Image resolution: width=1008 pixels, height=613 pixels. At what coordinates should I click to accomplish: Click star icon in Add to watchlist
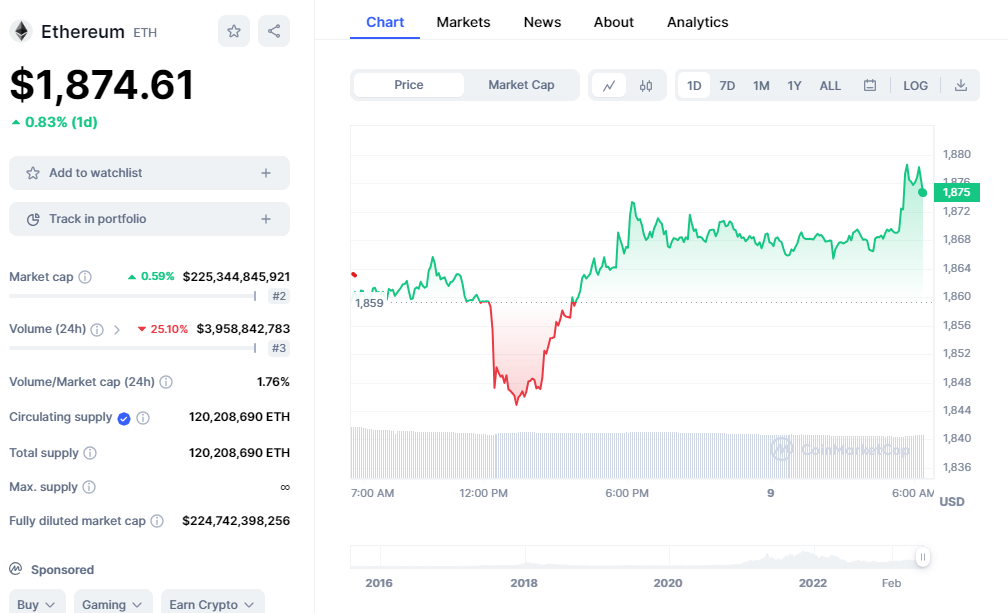33,173
